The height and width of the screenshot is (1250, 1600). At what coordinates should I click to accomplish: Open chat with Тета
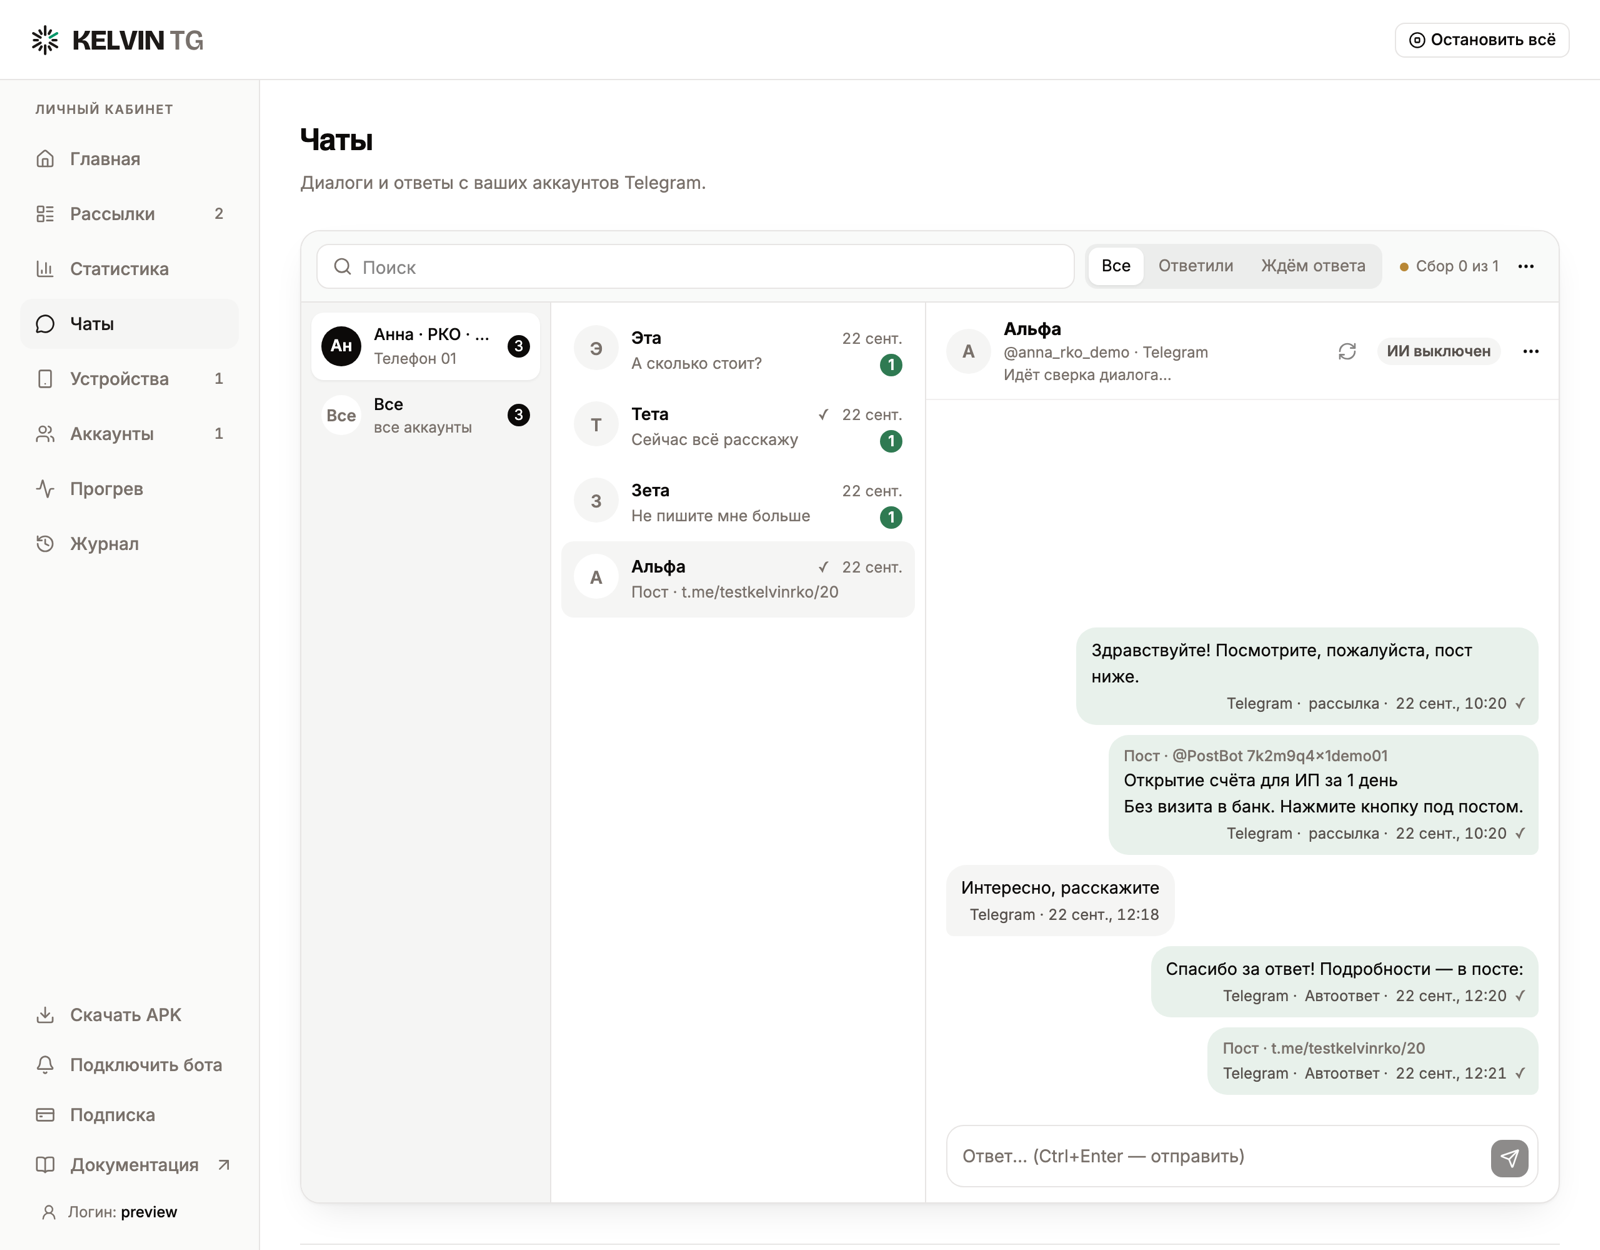738,426
